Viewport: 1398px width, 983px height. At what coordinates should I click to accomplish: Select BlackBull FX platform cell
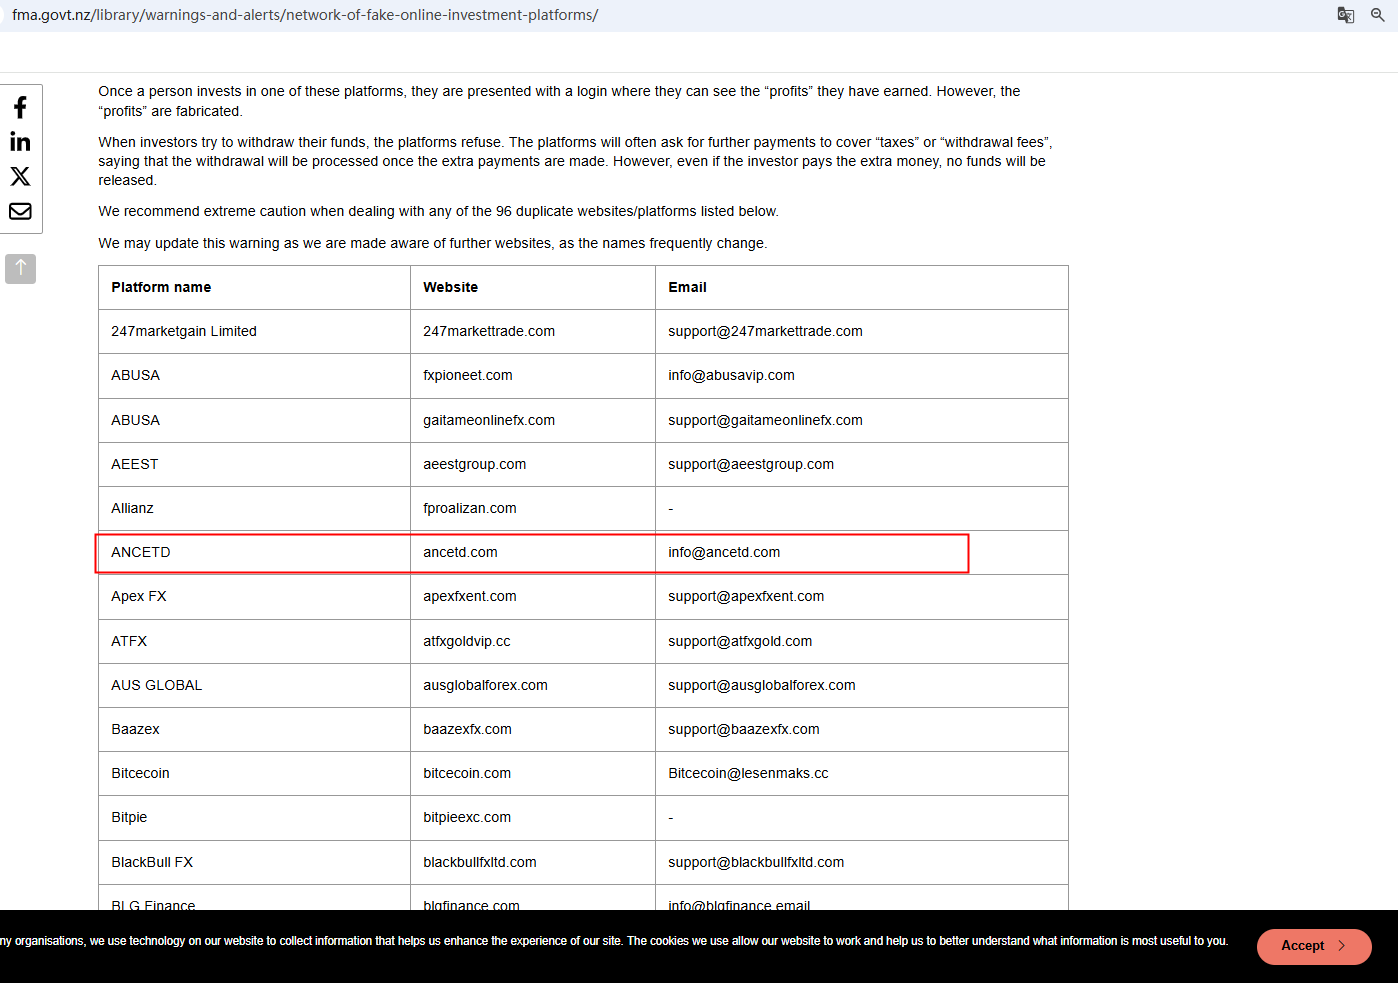pyautogui.click(x=254, y=862)
